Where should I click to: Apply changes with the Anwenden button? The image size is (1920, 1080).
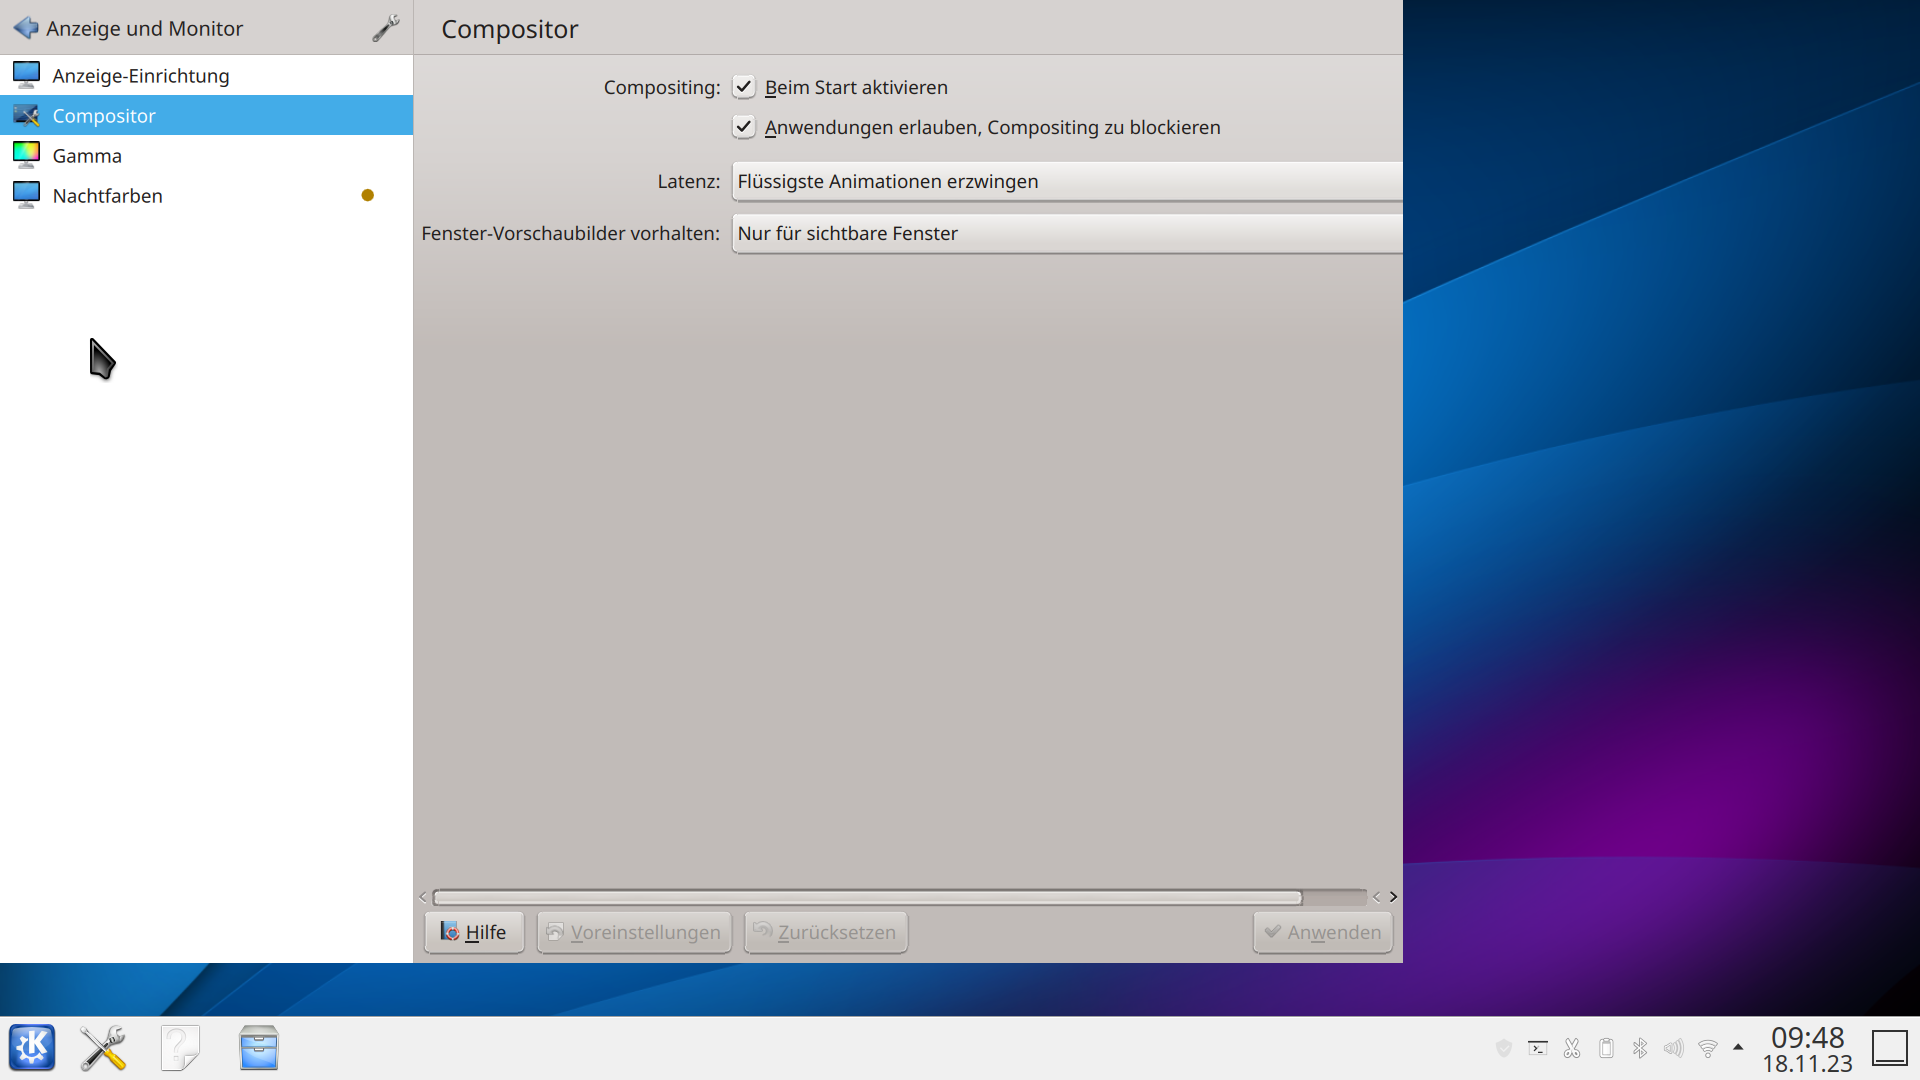click(1322, 931)
